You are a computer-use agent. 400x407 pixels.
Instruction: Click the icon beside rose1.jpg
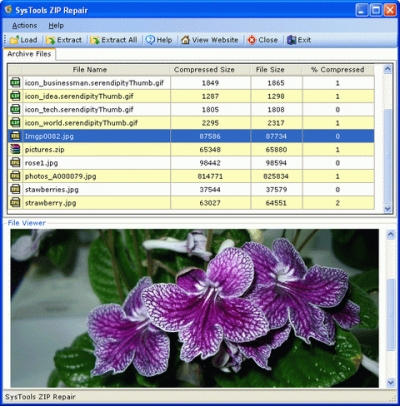click(15, 163)
